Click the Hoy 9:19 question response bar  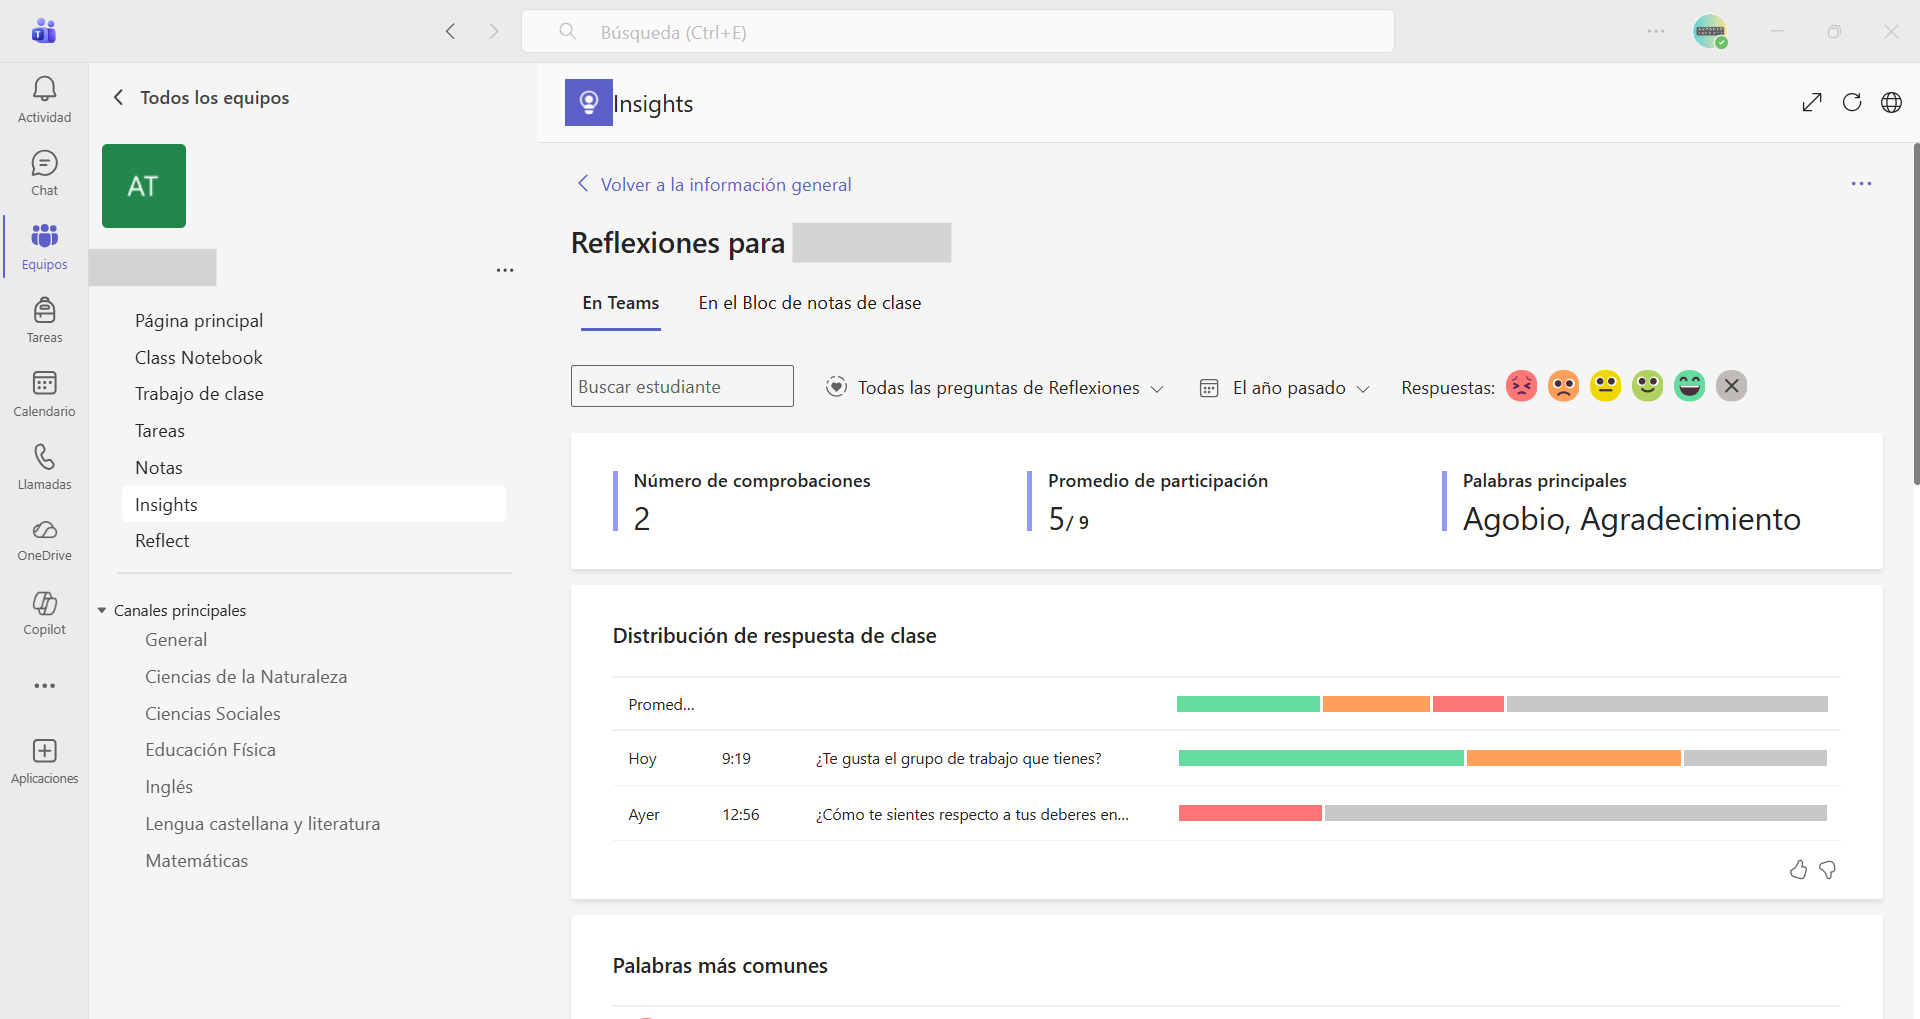[x=1502, y=758]
